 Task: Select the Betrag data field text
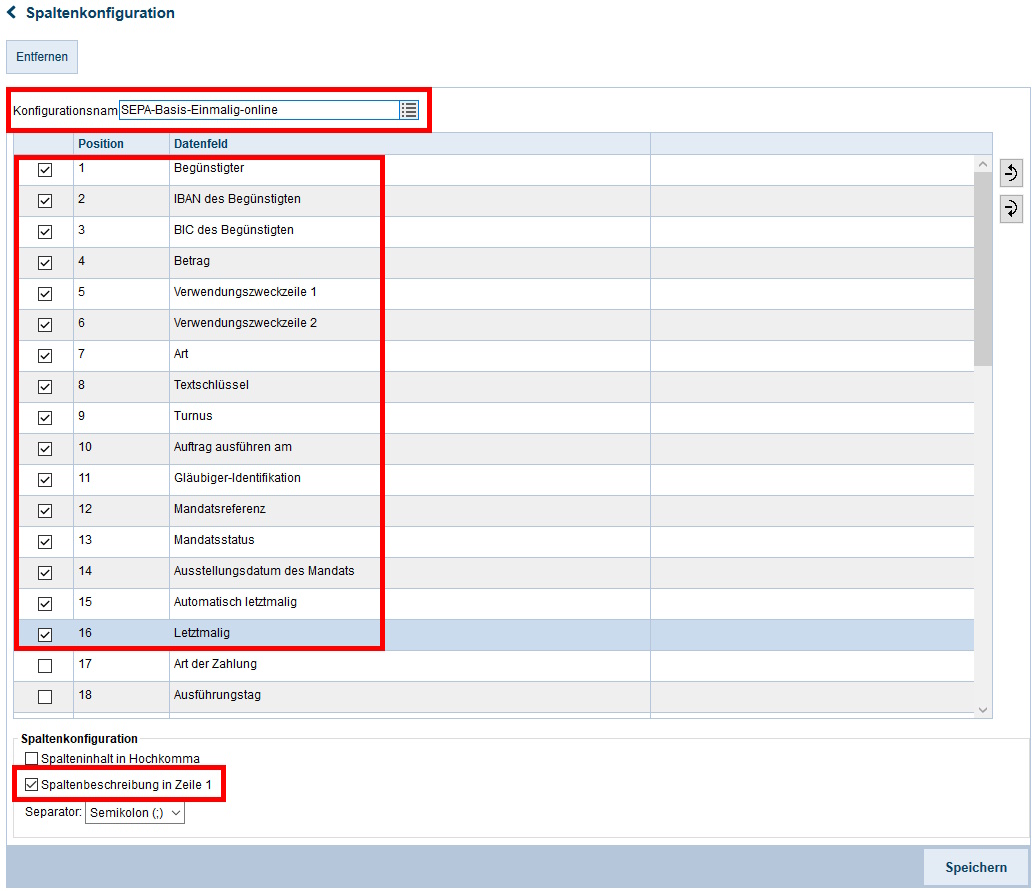(x=192, y=261)
